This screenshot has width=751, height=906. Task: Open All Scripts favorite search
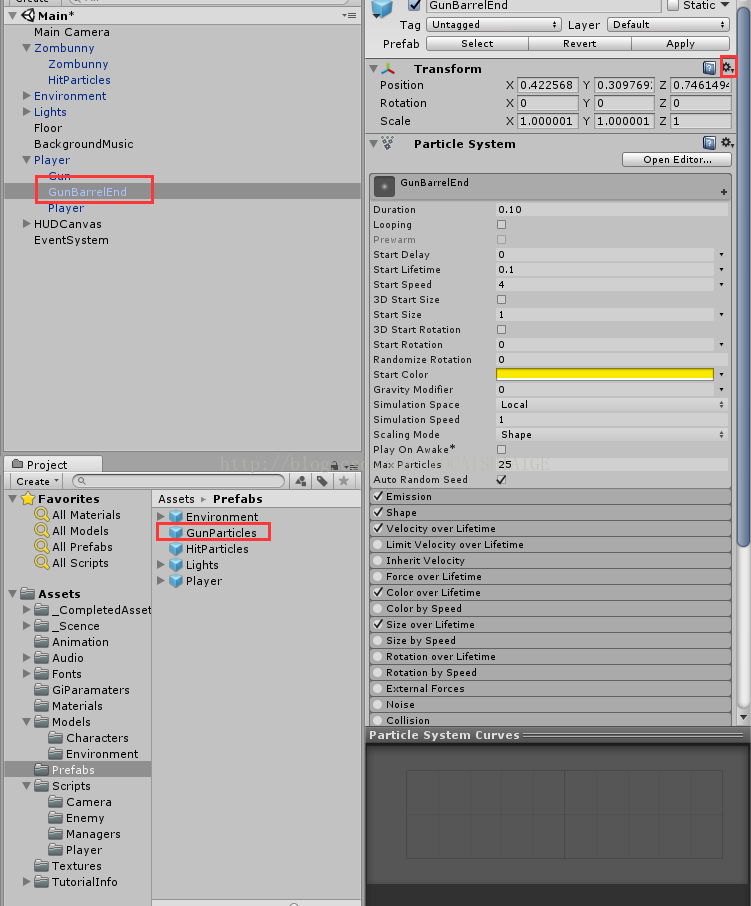[x=72, y=563]
